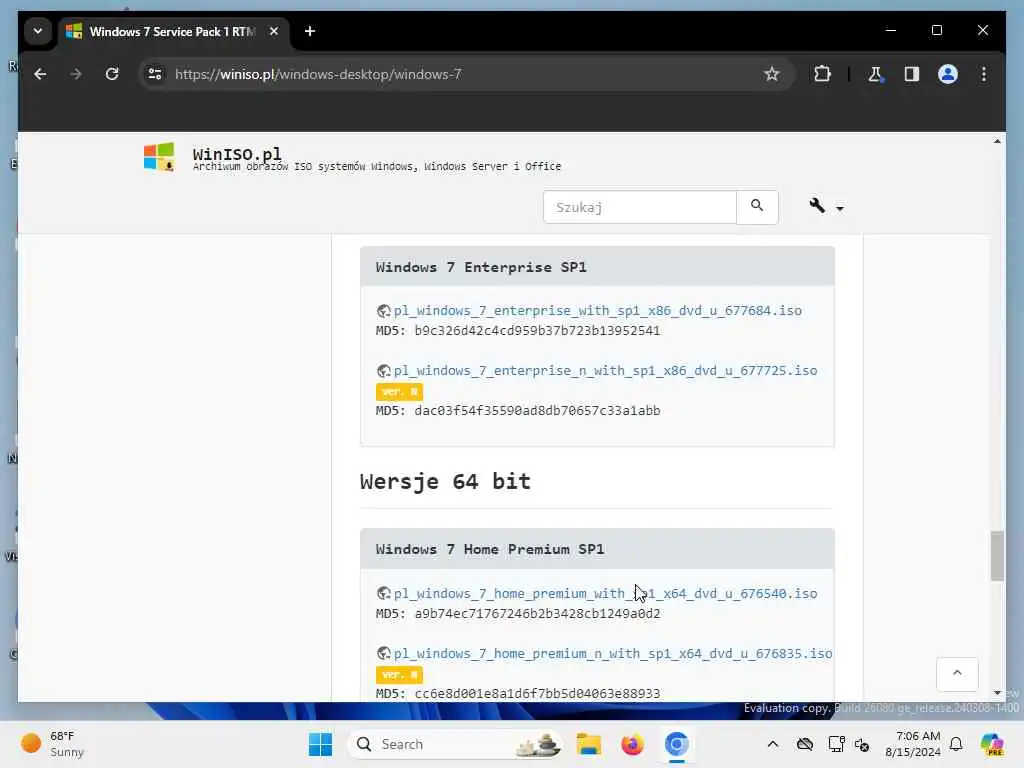Open Chrome Labs flask icon
This screenshot has height=768, width=1024.
click(875, 74)
